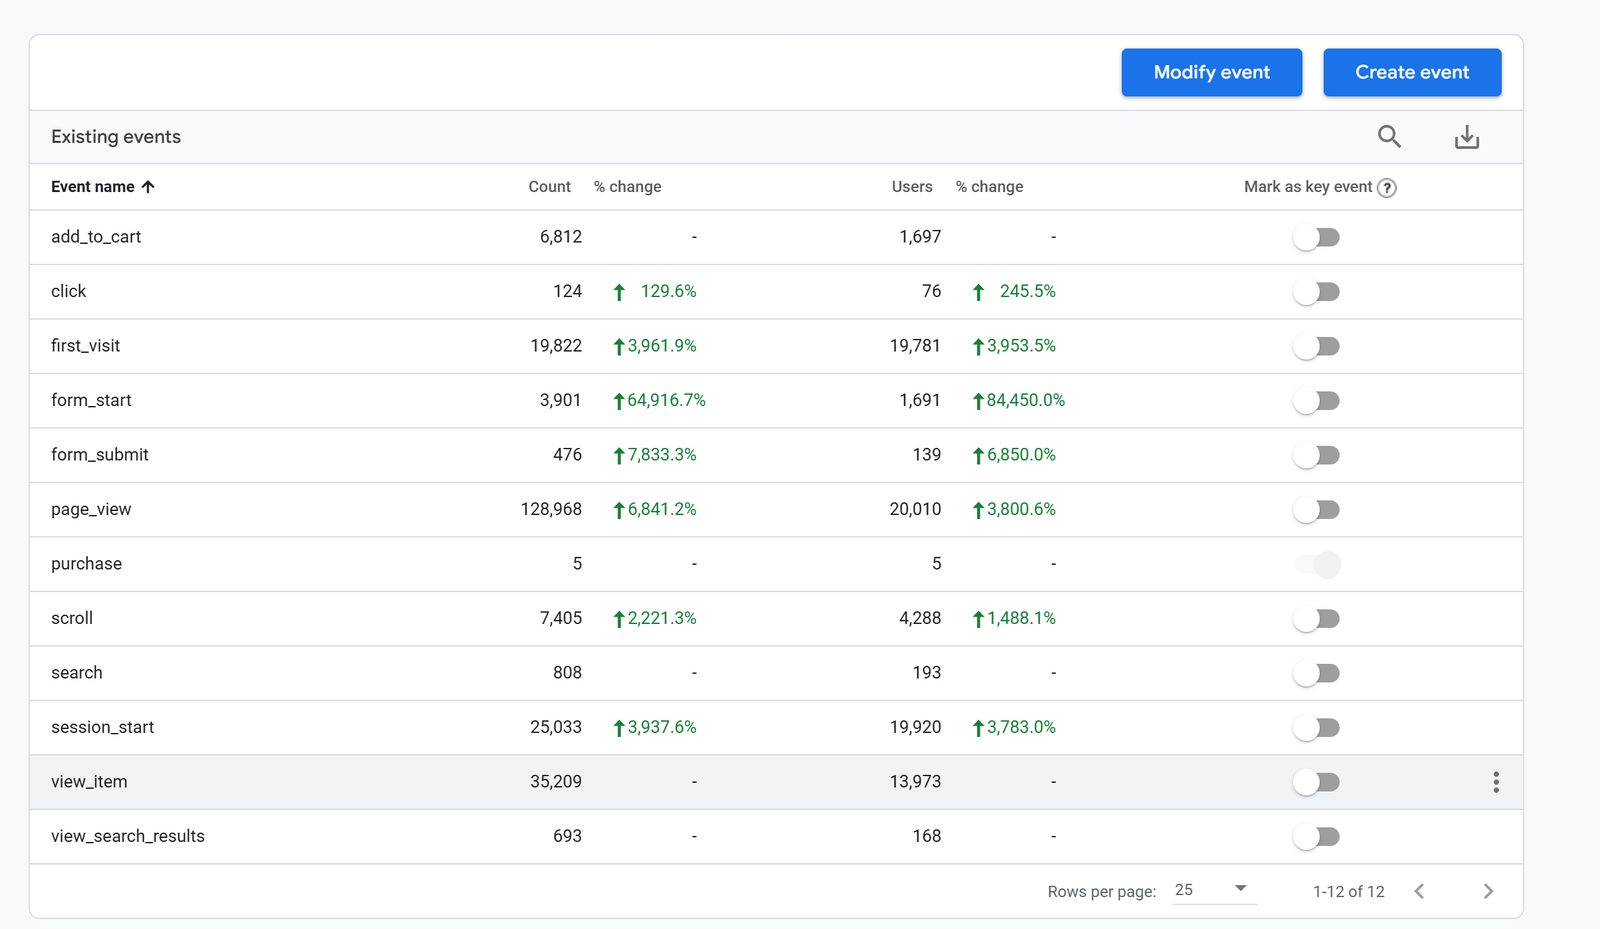Select the session_start event name
Image resolution: width=1600 pixels, height=929 pixels.
pos(102,727)
